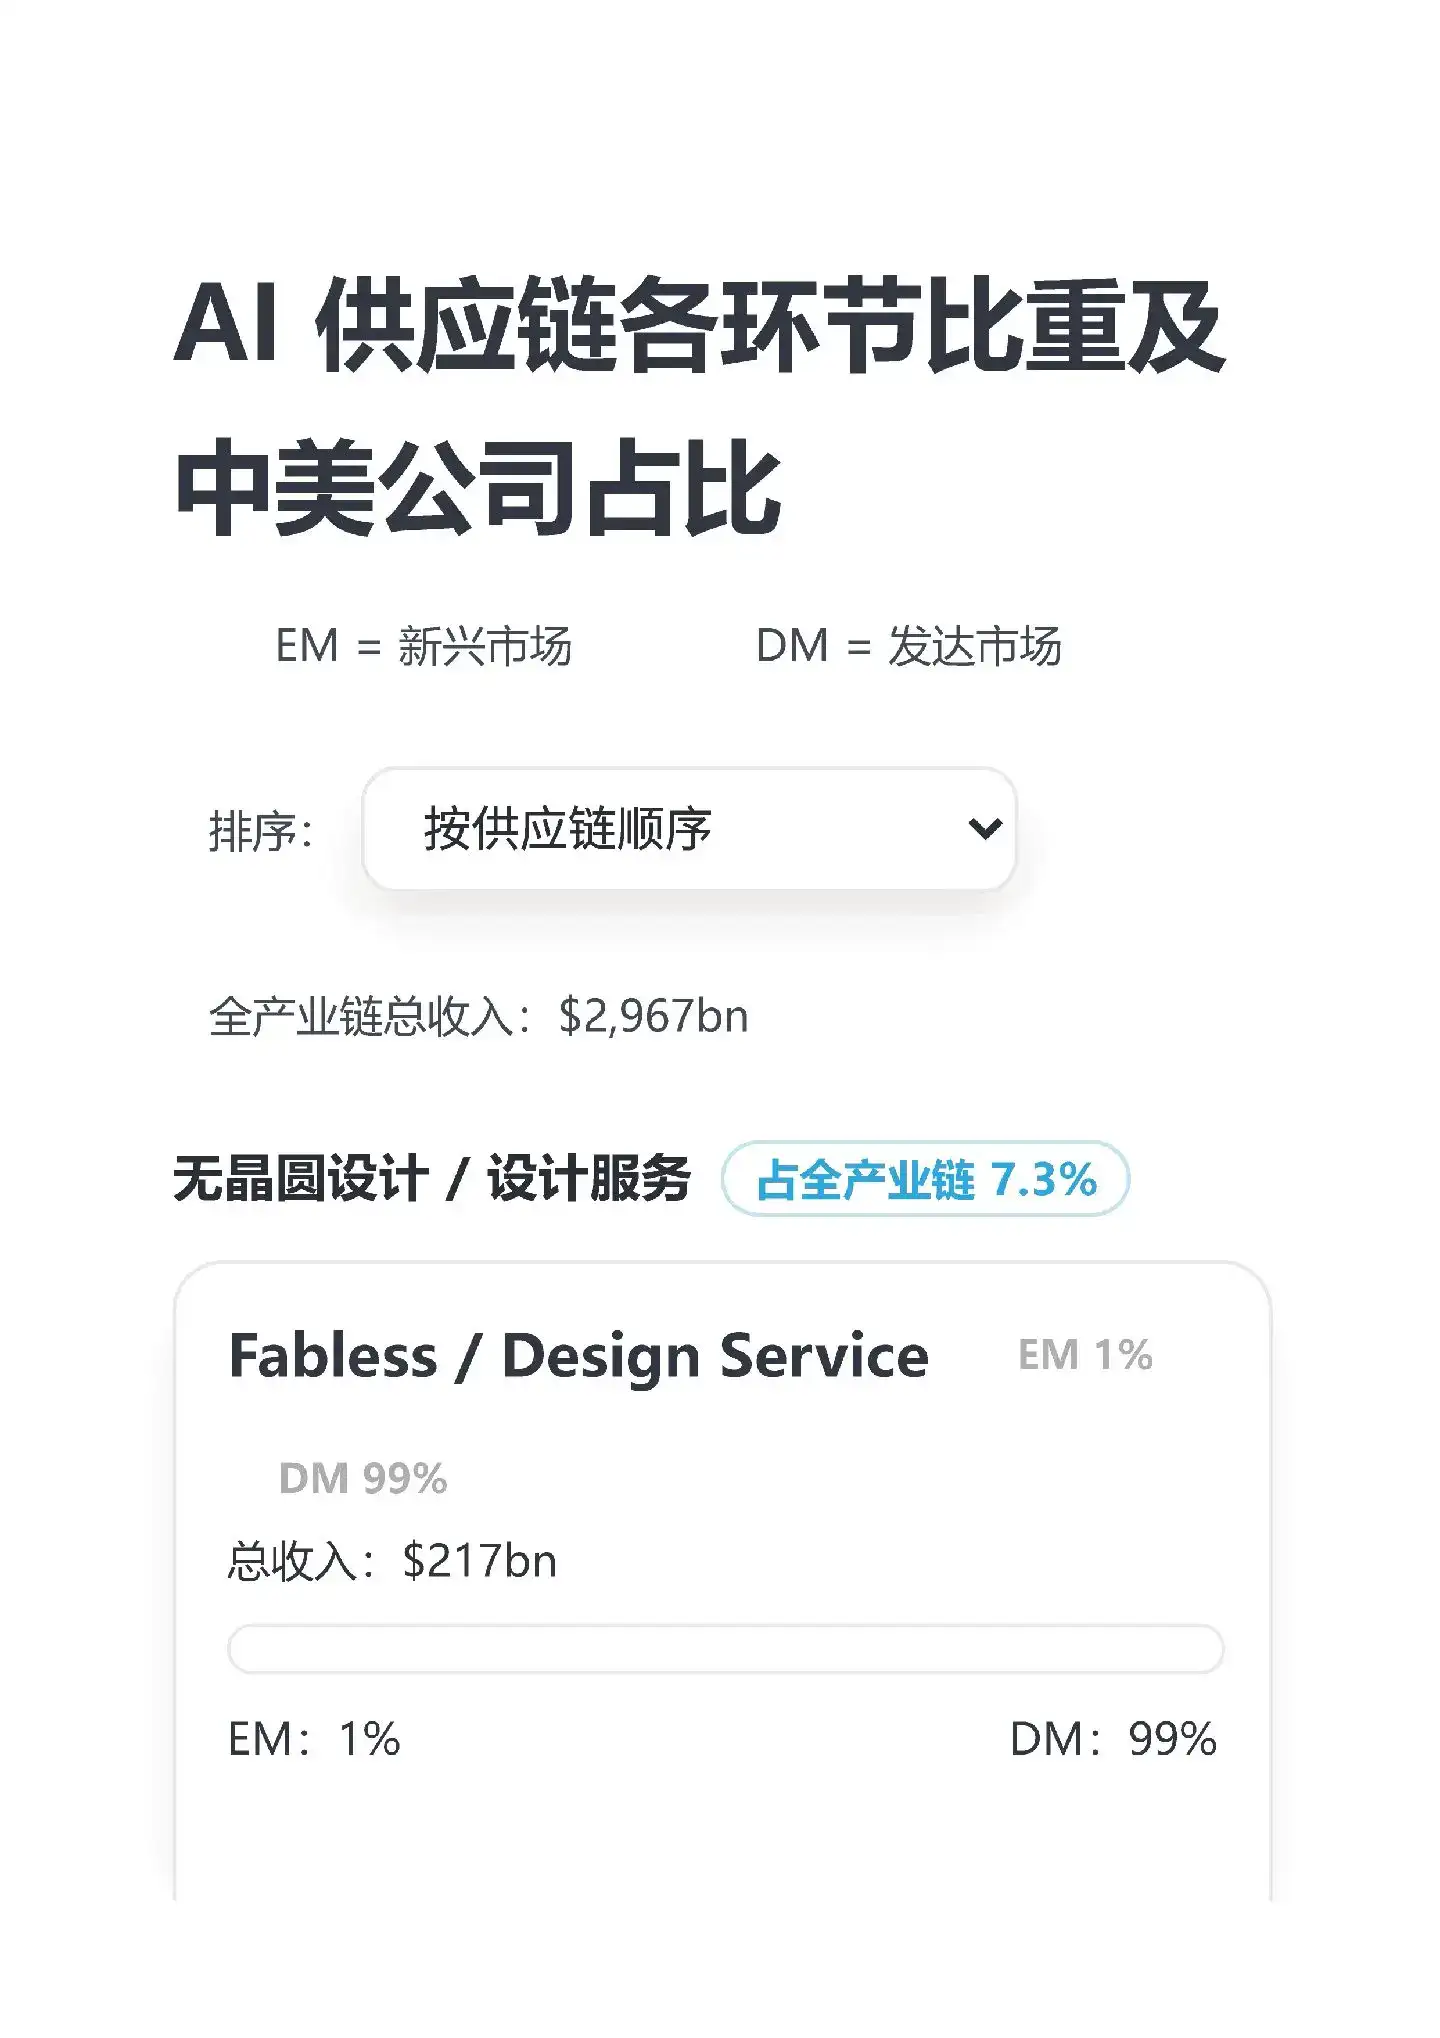Viewport: 1440px width, 2038px height.
Task: Click the EM/DM share progress bar
Action: pyautogui.click(x=725, y=1649)
